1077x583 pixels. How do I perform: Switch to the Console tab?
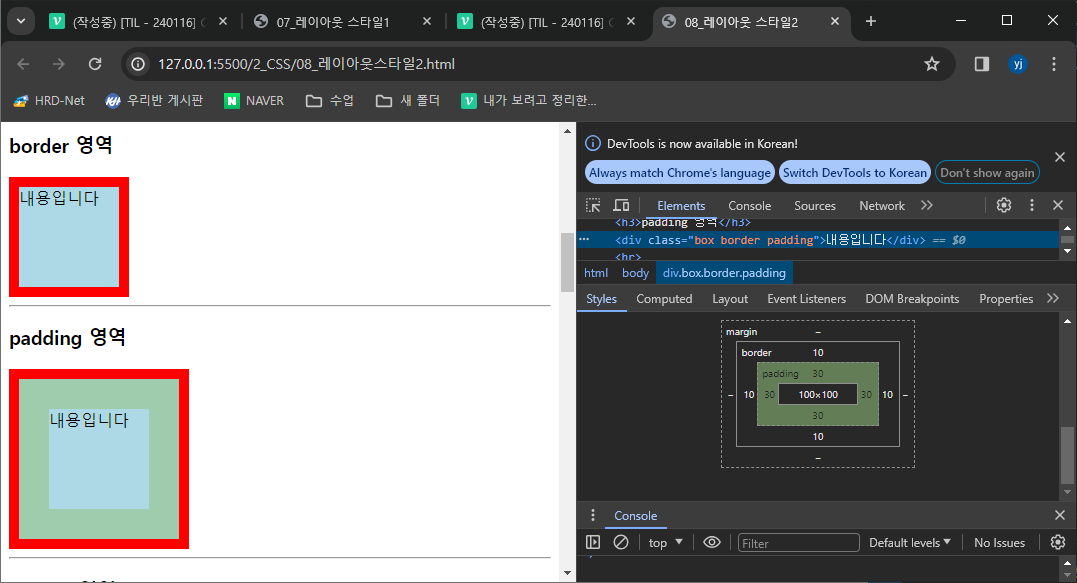tap(749, 205)
